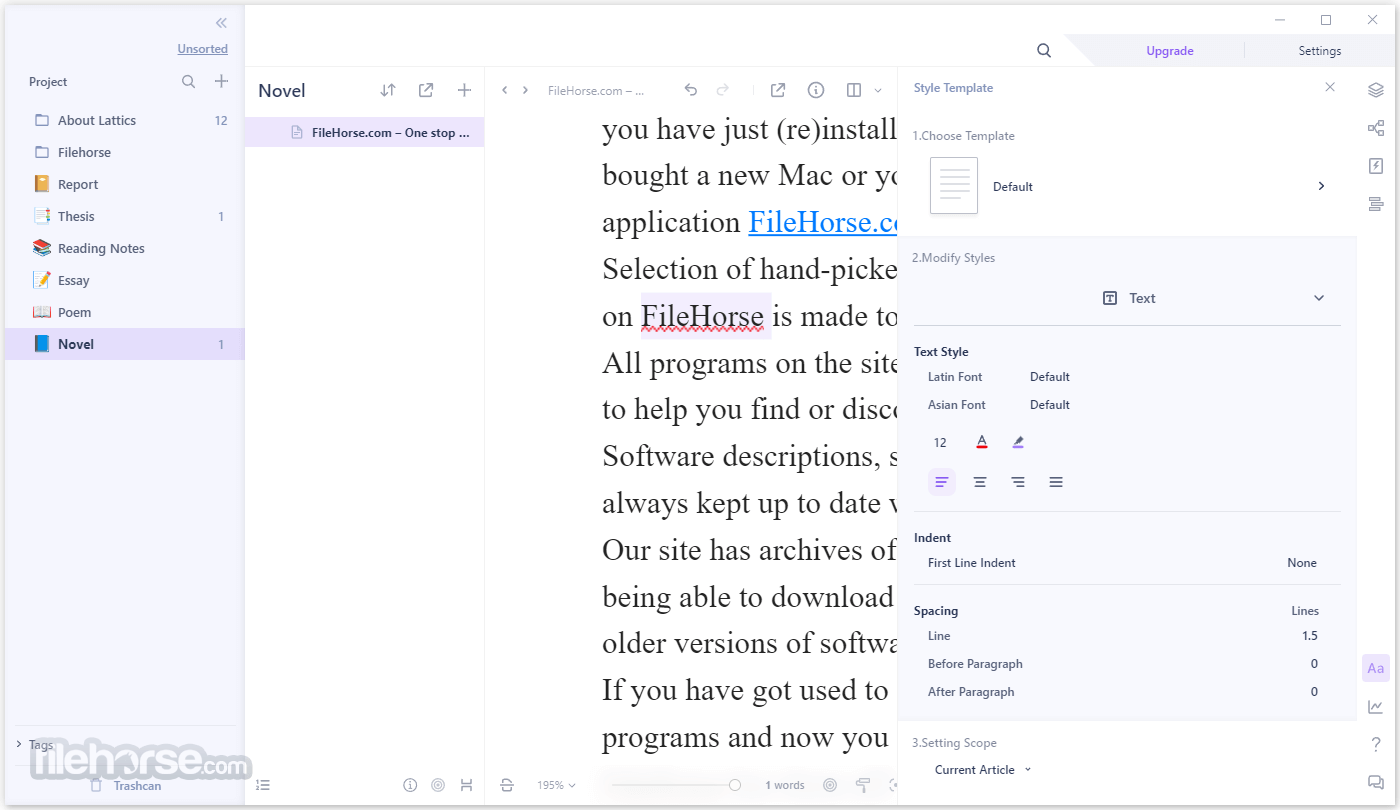Open the feedback chat icon
The width and height of the screenshot is (1400, 810).
(x=1376, y=782)
